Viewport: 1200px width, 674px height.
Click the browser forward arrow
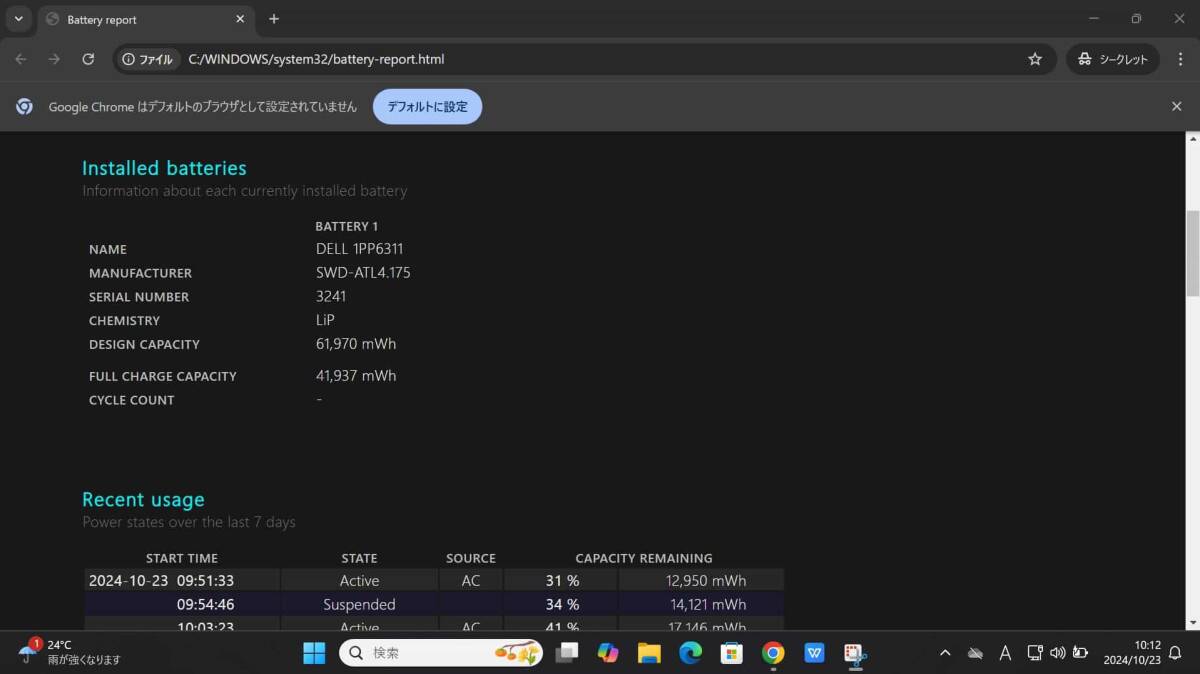click(x=54, y=59)
